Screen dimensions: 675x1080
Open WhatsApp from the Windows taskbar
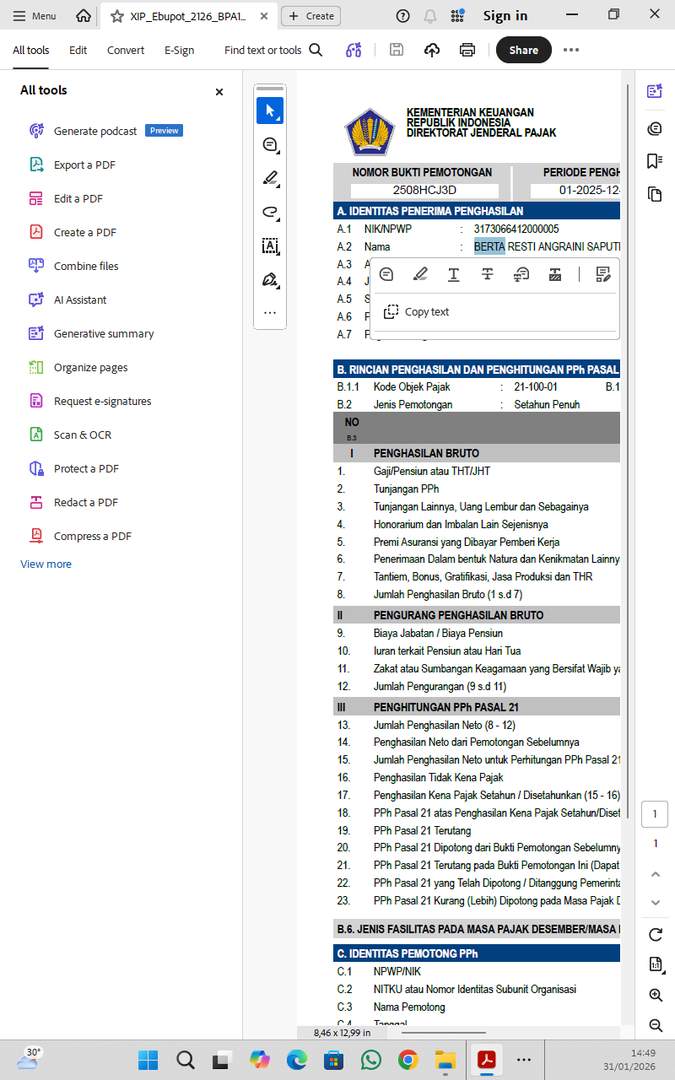[x=371, y=1059]
